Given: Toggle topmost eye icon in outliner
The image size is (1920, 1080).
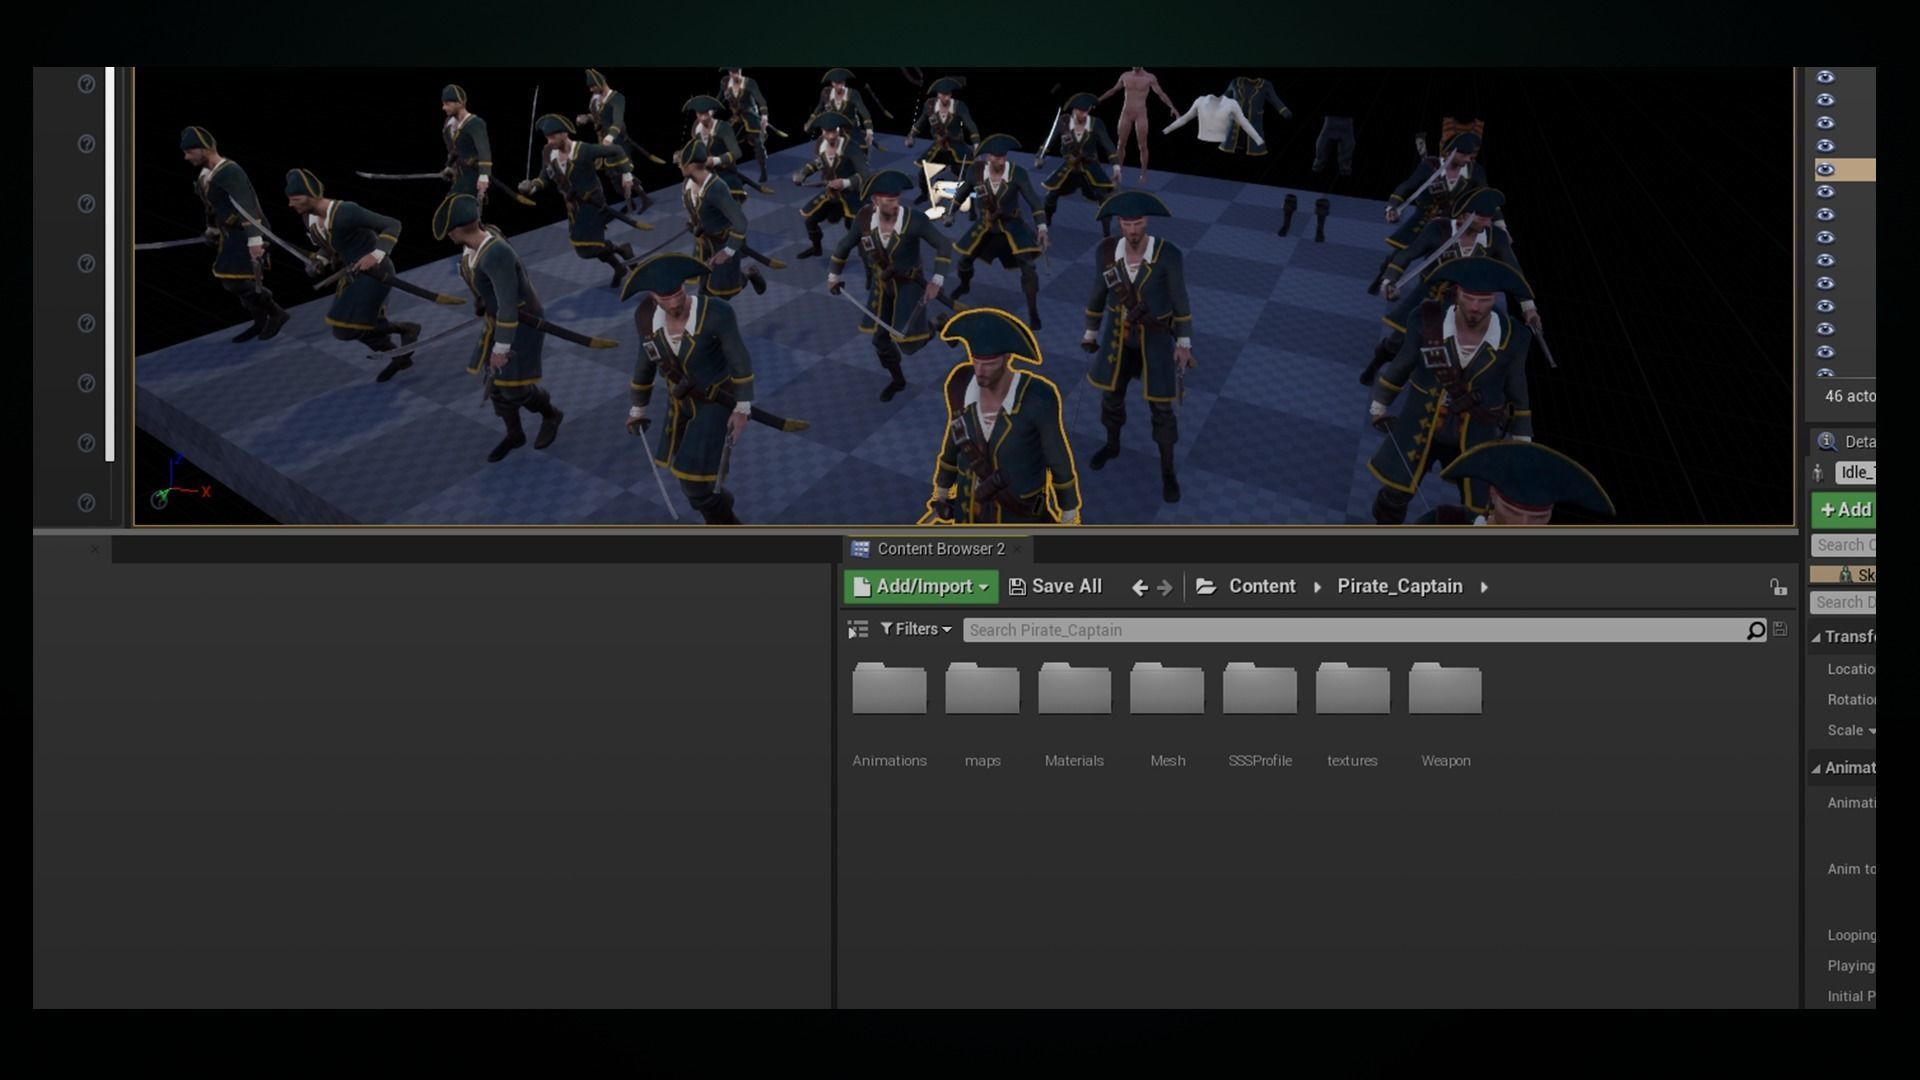Looking at the screenshot, I should (x=1825, y=77).
